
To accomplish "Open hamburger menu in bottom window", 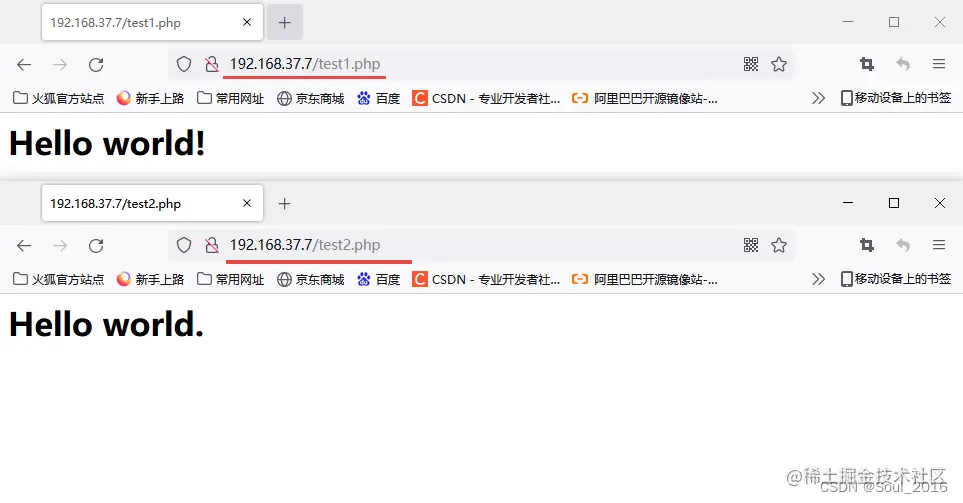I will pos(938,245).
